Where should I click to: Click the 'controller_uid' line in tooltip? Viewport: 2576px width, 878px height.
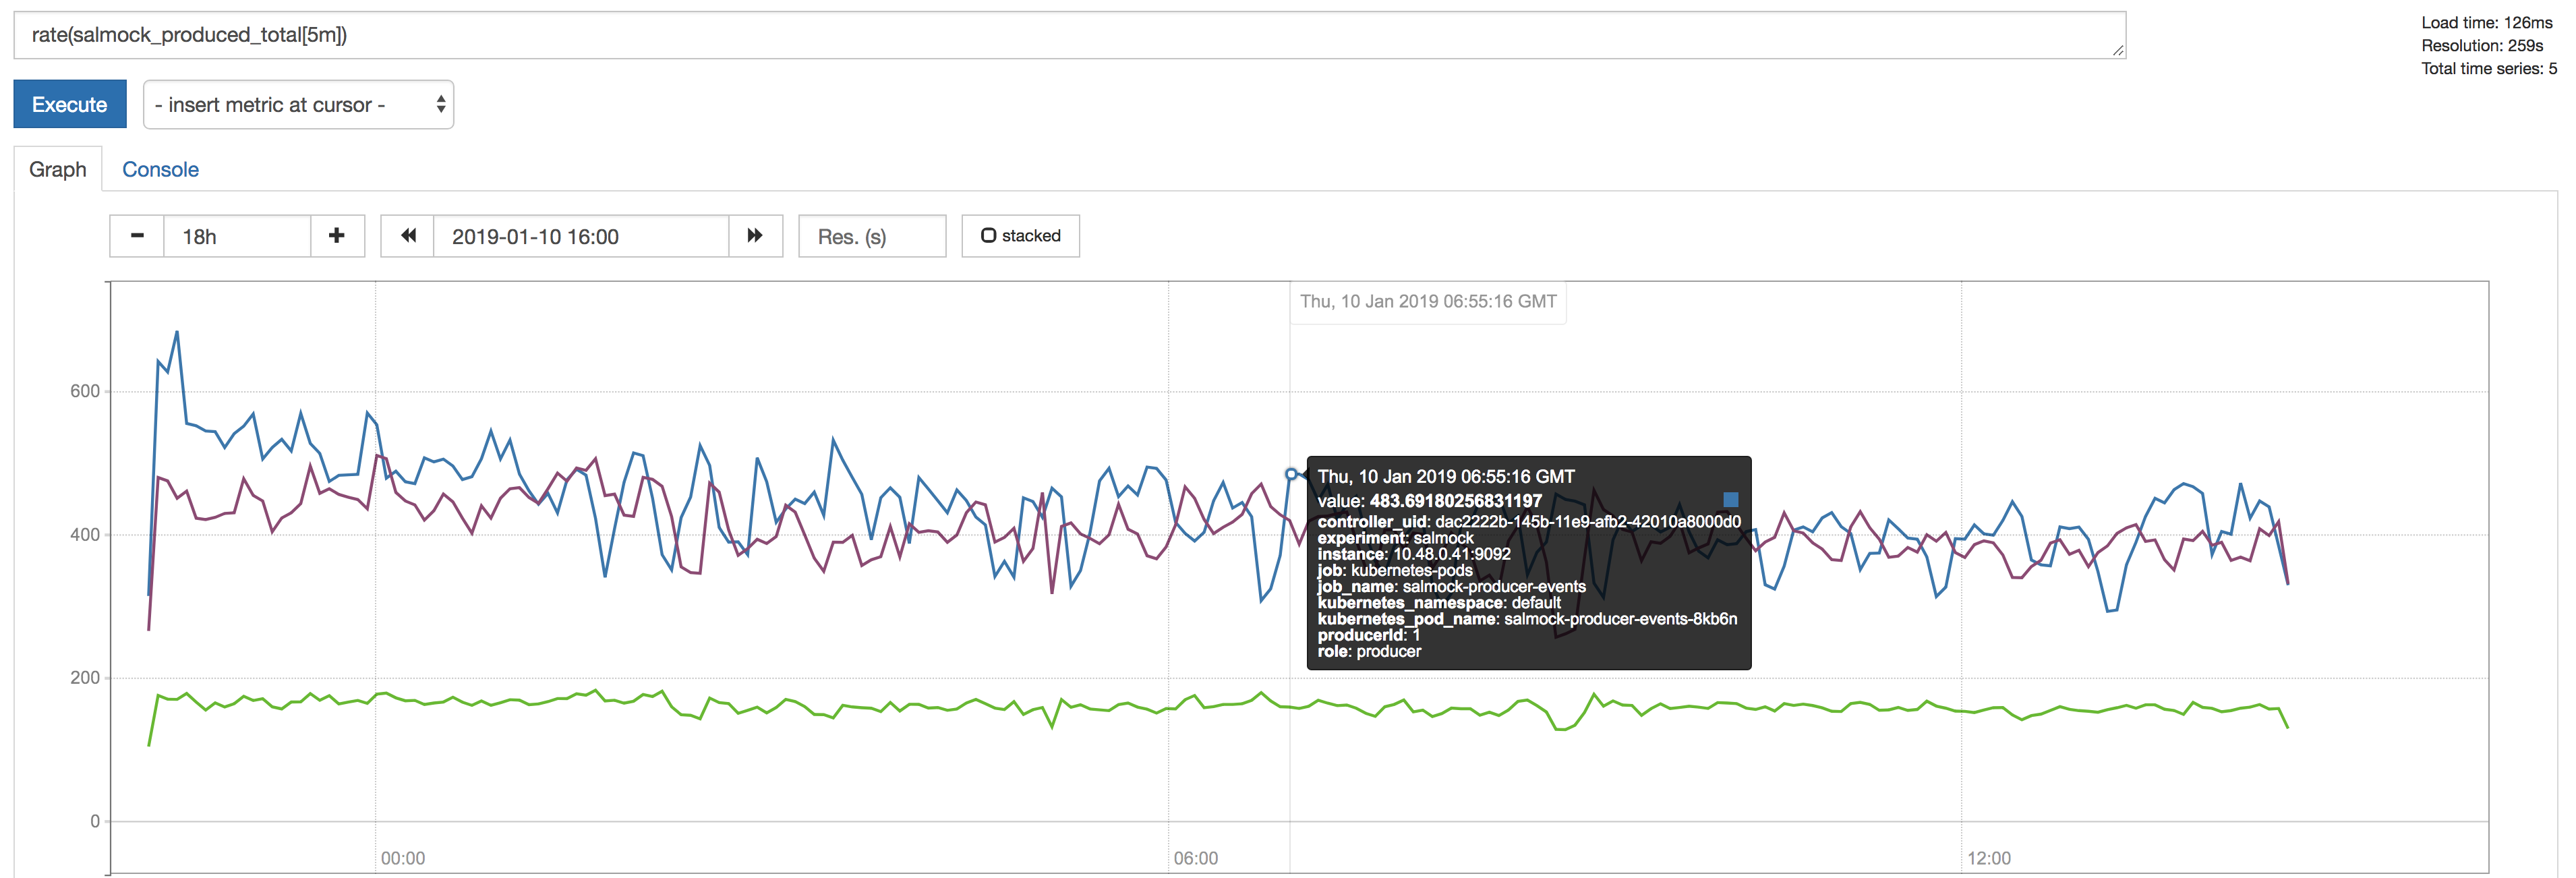tap(1529, 522)
